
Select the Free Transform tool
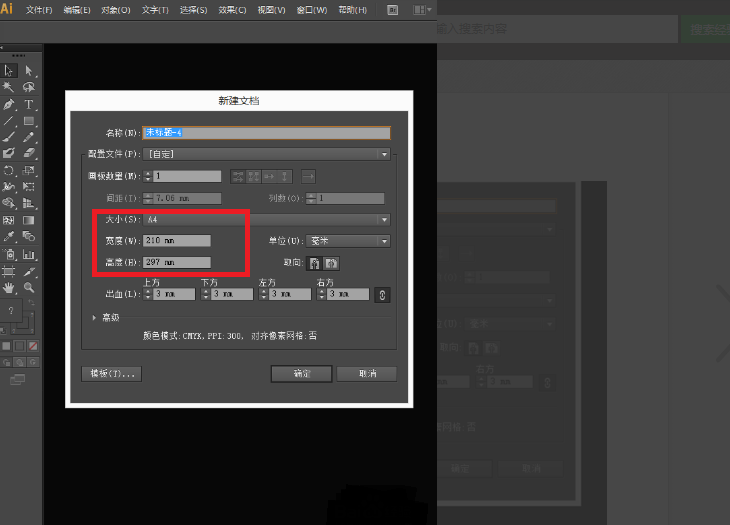point(29,187)
